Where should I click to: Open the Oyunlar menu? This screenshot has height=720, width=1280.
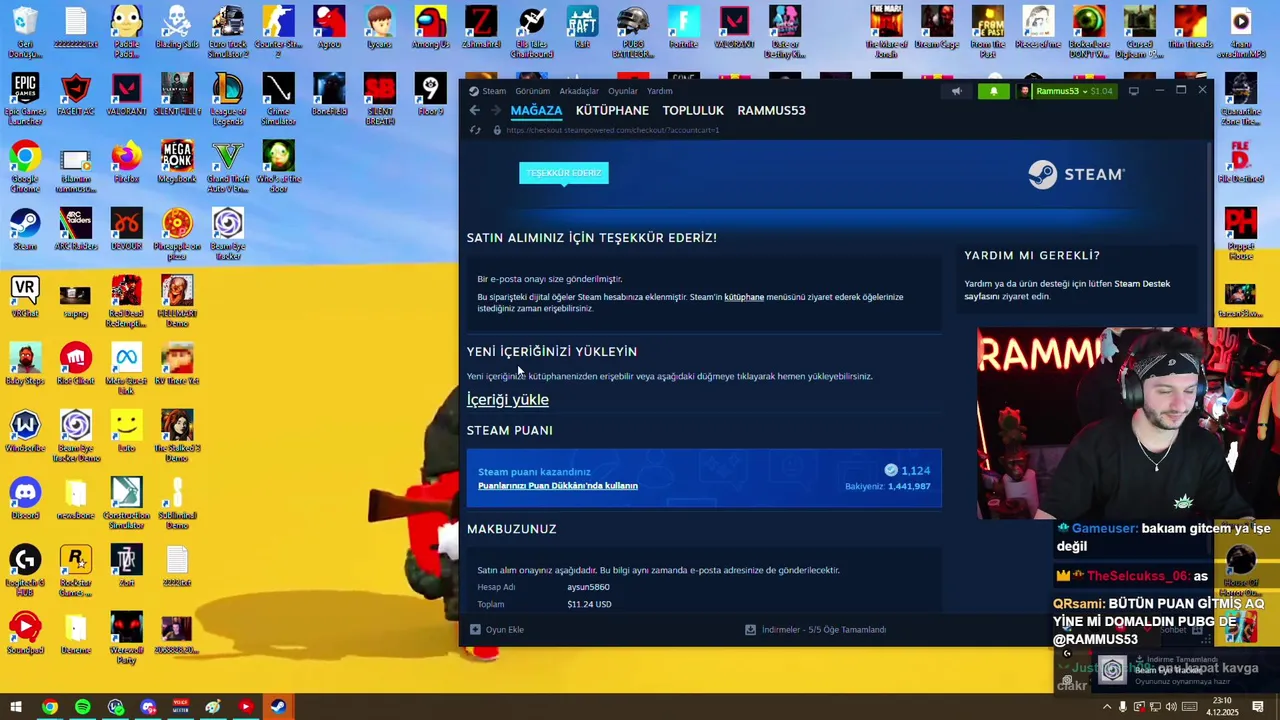(x=623, y=91)
